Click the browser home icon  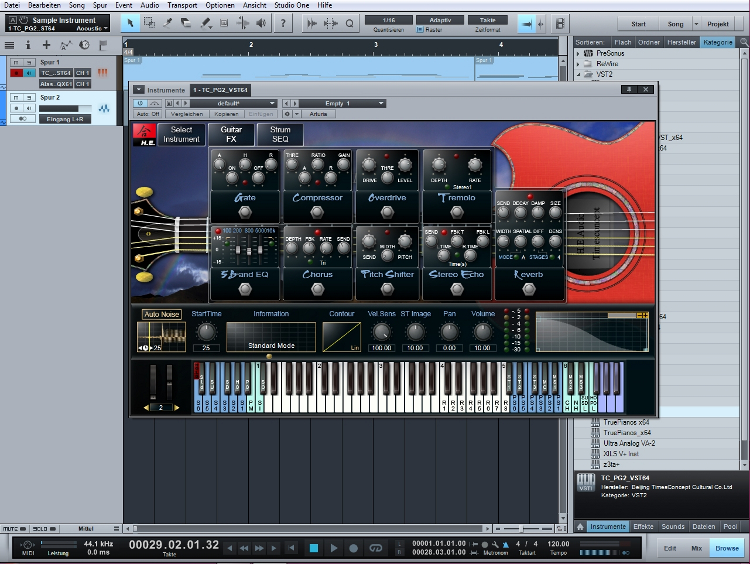point(580,526)
